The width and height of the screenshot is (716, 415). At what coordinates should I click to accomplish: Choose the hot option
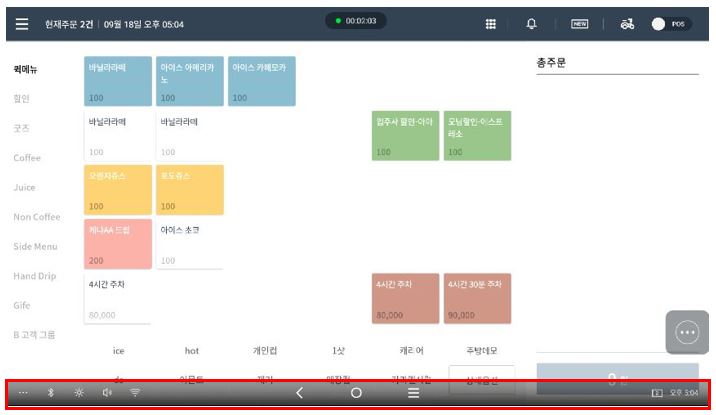click(x=192, y=351)
